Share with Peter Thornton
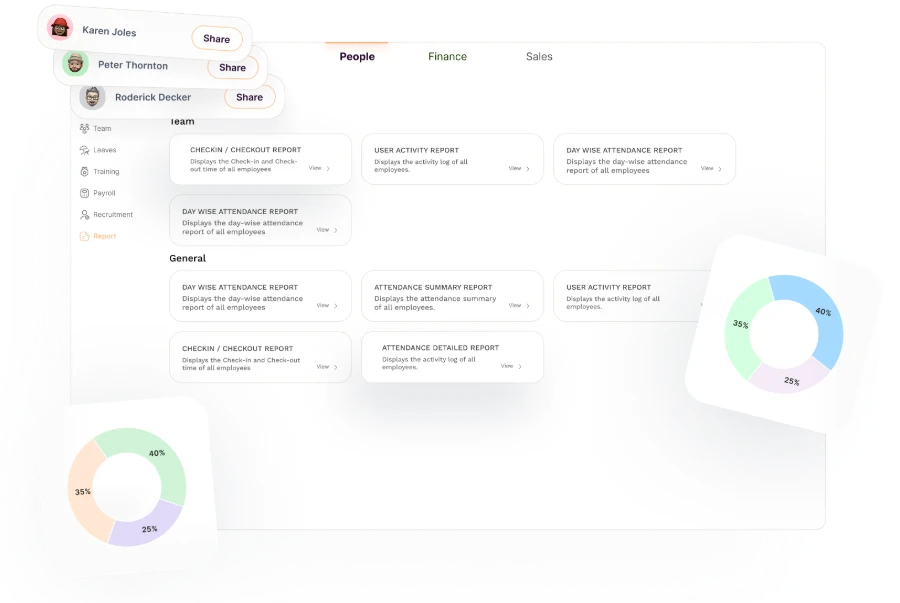The height and width of the screenshot is (603, 900). click(232, 68)
